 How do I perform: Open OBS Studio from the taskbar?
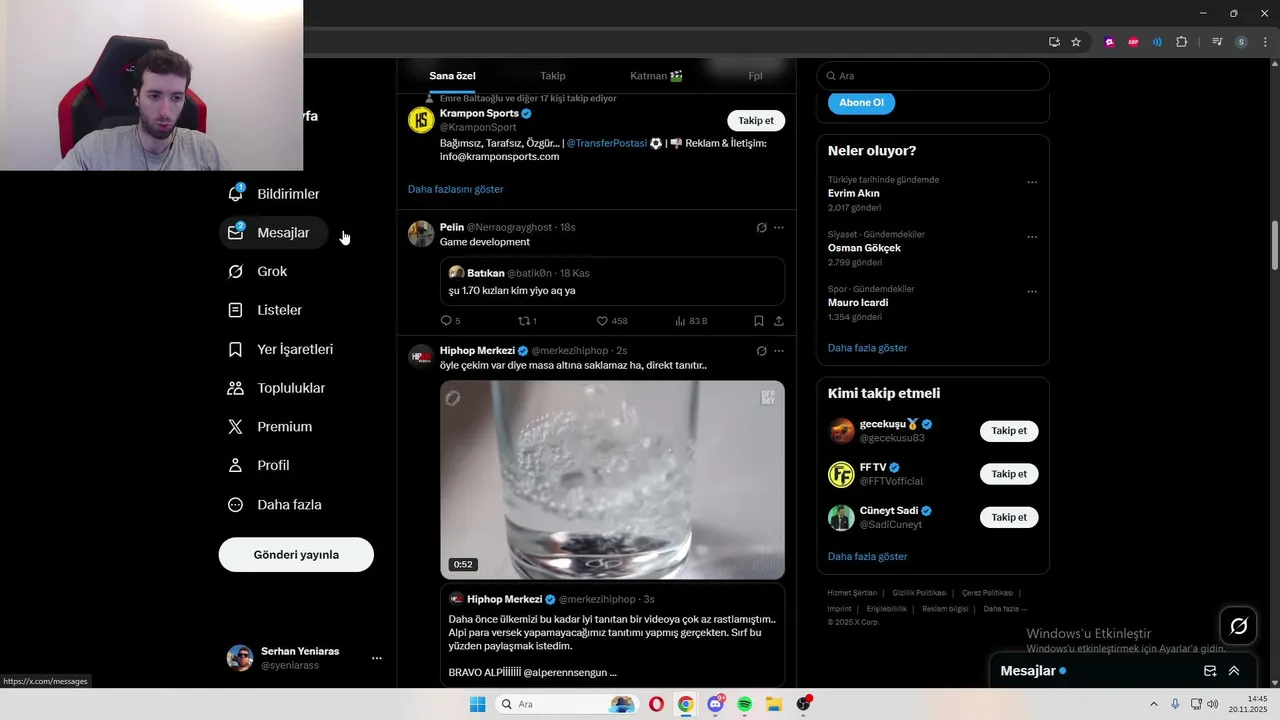click(x=804, y=704)
